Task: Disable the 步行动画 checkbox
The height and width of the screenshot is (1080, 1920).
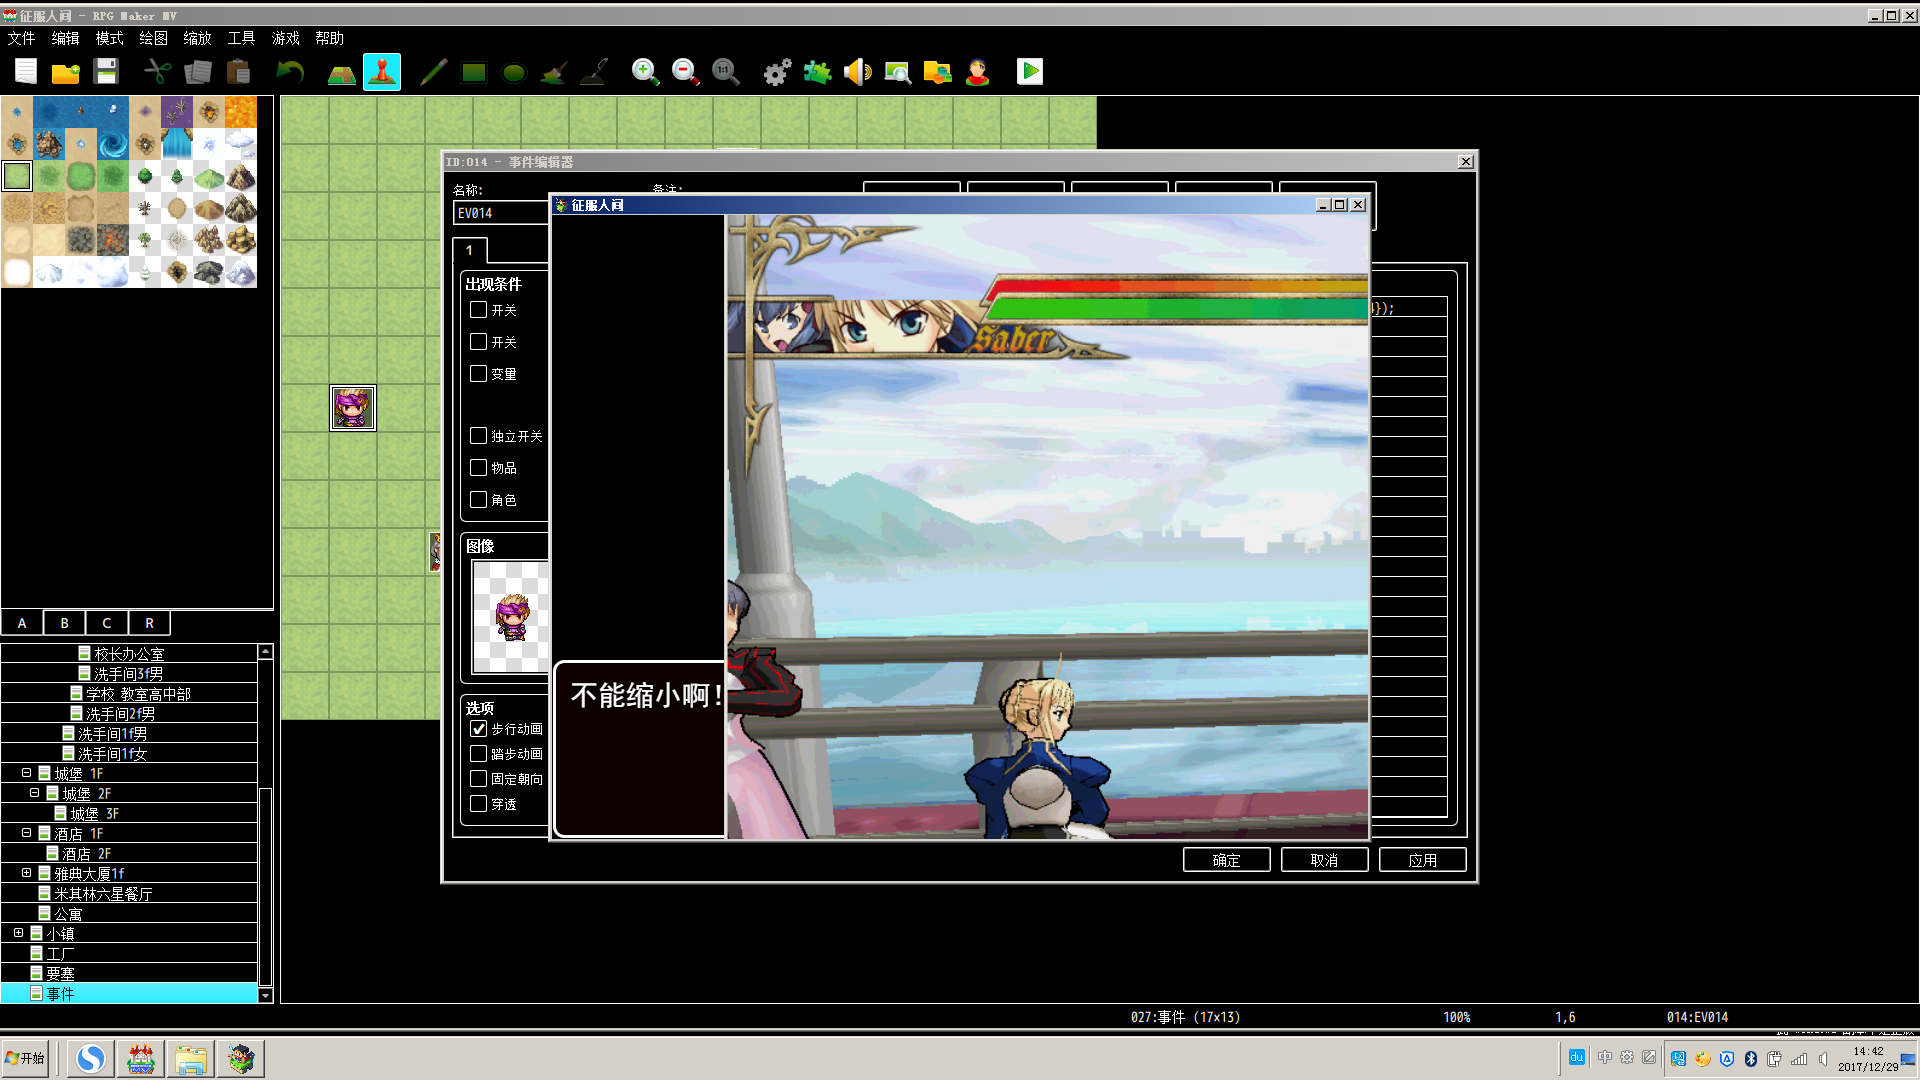Action: point(479,729)
